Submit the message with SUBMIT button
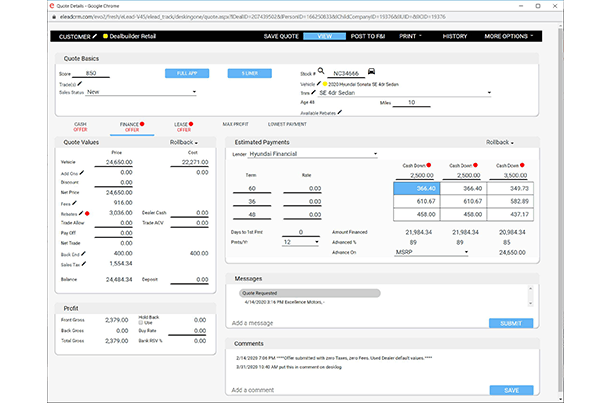The width and height of the screenshot is (611, 403). point(511,323)
